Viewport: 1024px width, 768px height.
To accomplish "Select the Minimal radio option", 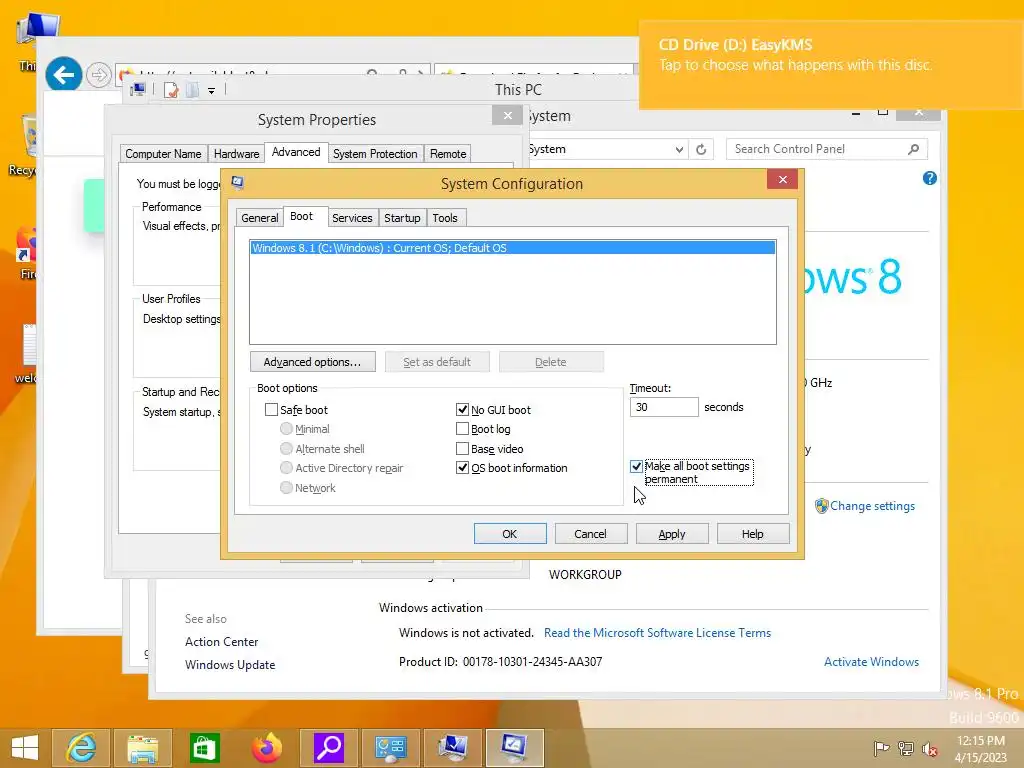I will (x=286, y=429).
